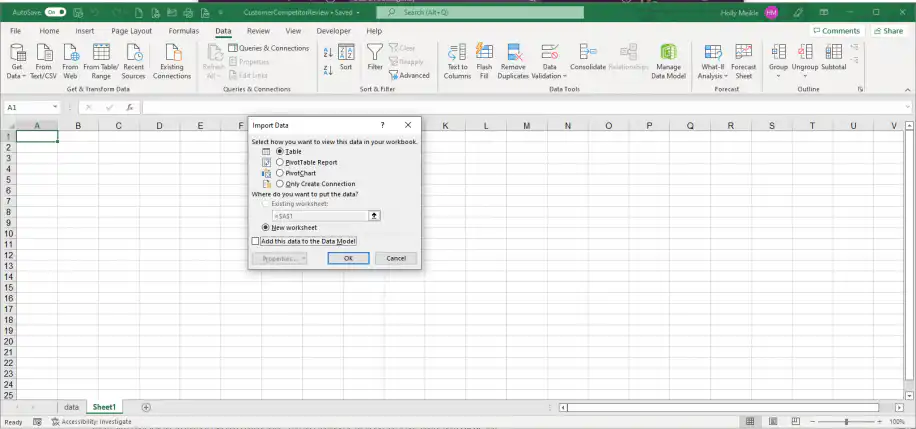Open the file name Saved dropdown
The image size is (916, 429).
(358, 12)
